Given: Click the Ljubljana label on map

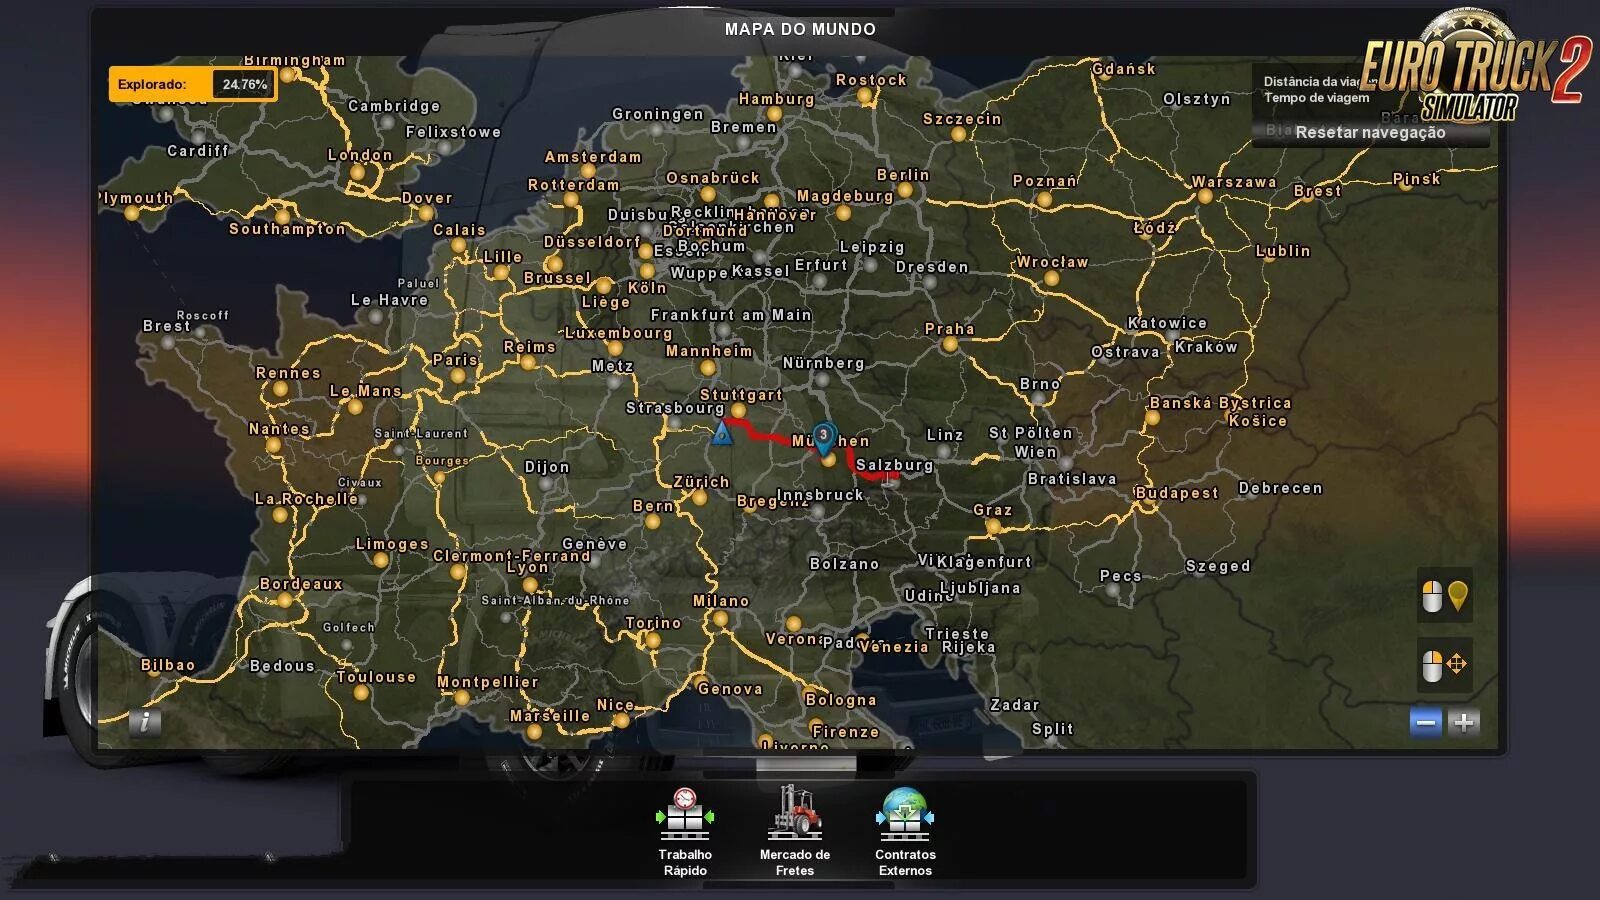Looking at the screenshot, I should coord(980,588).
